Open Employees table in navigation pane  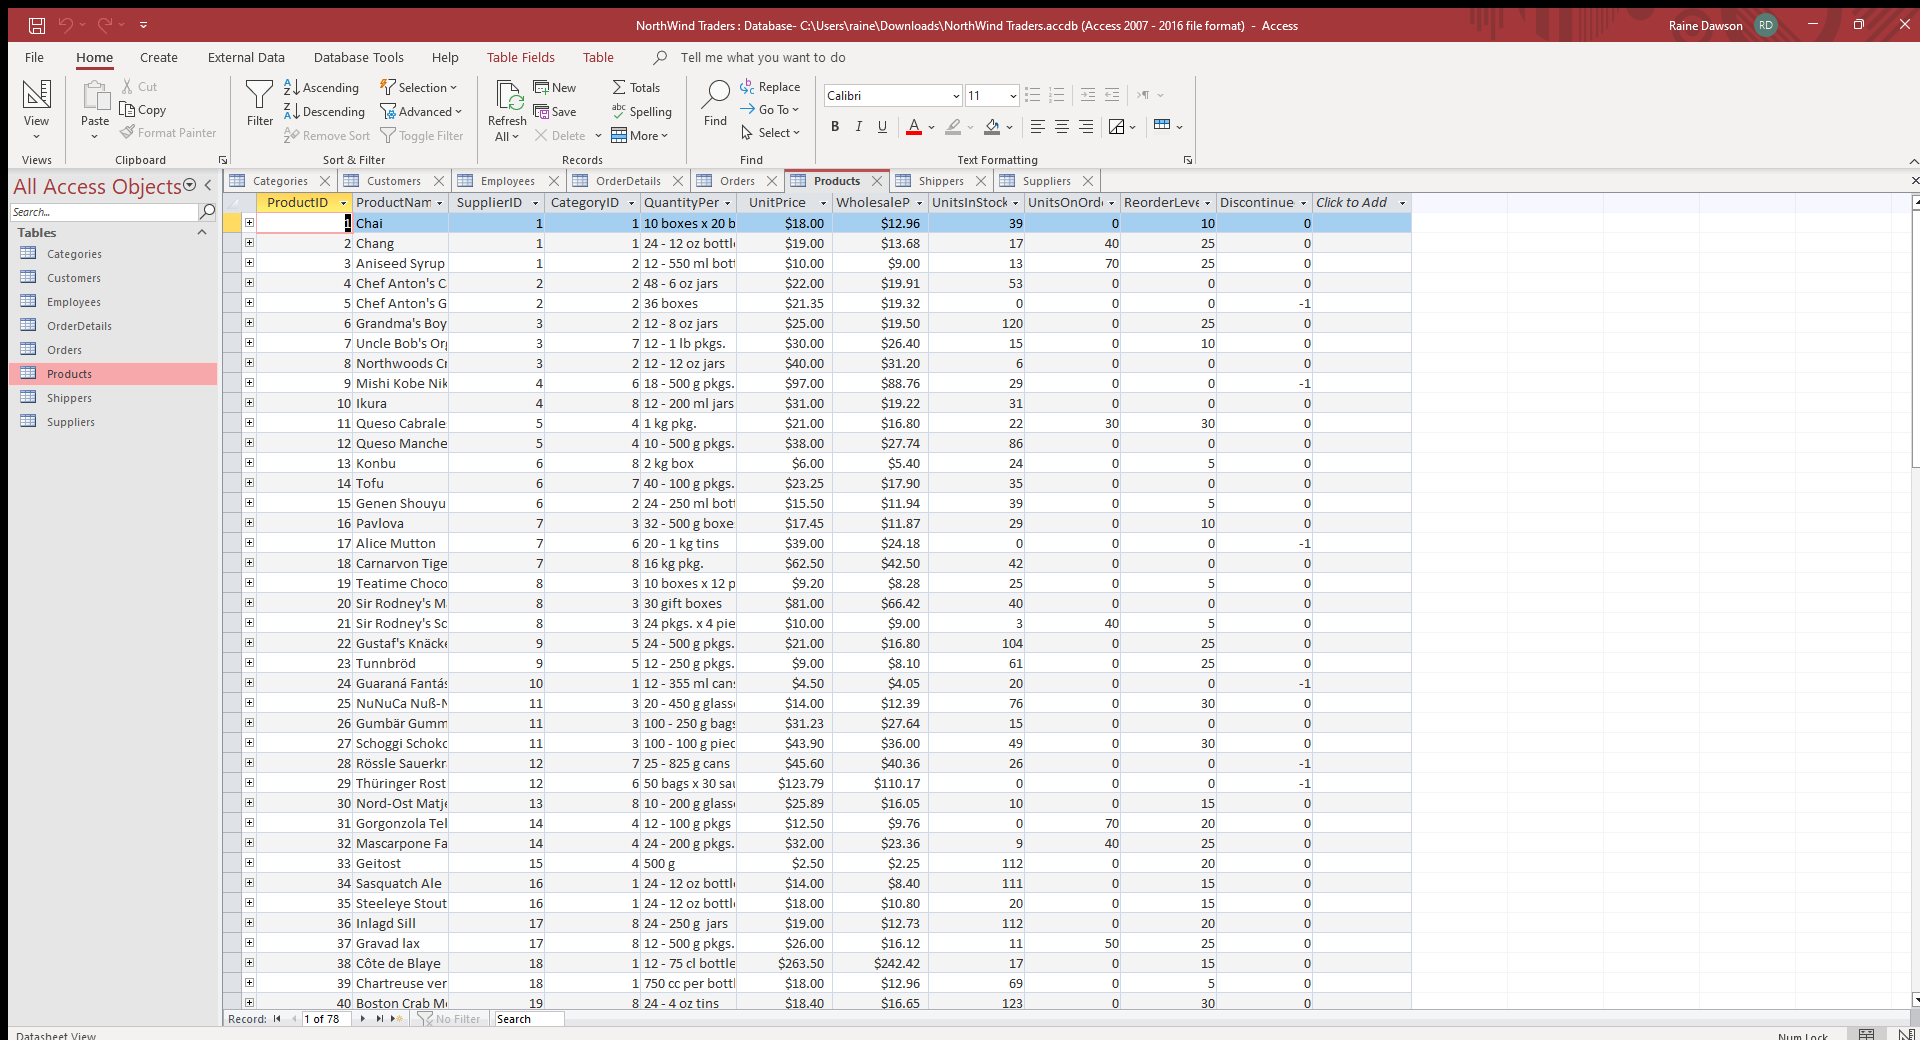(x=73, y=302)
